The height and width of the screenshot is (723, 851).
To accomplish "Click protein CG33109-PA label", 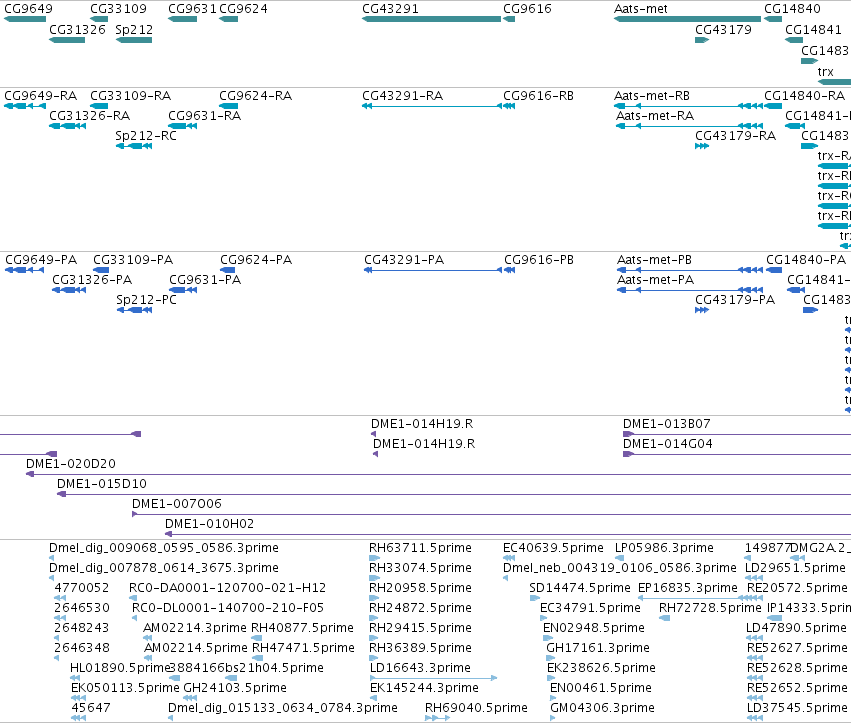I will [133, 259].
